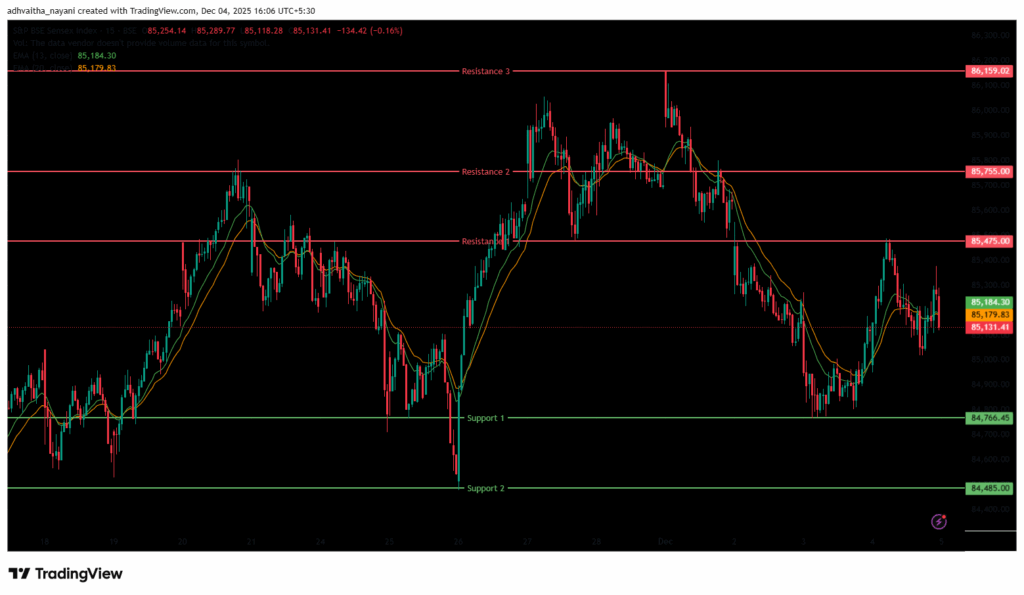Click the green 85,184.30 EMA axis label
Image resolution: width=1024 pixels, height=595 pixels.
coord(990,302)
